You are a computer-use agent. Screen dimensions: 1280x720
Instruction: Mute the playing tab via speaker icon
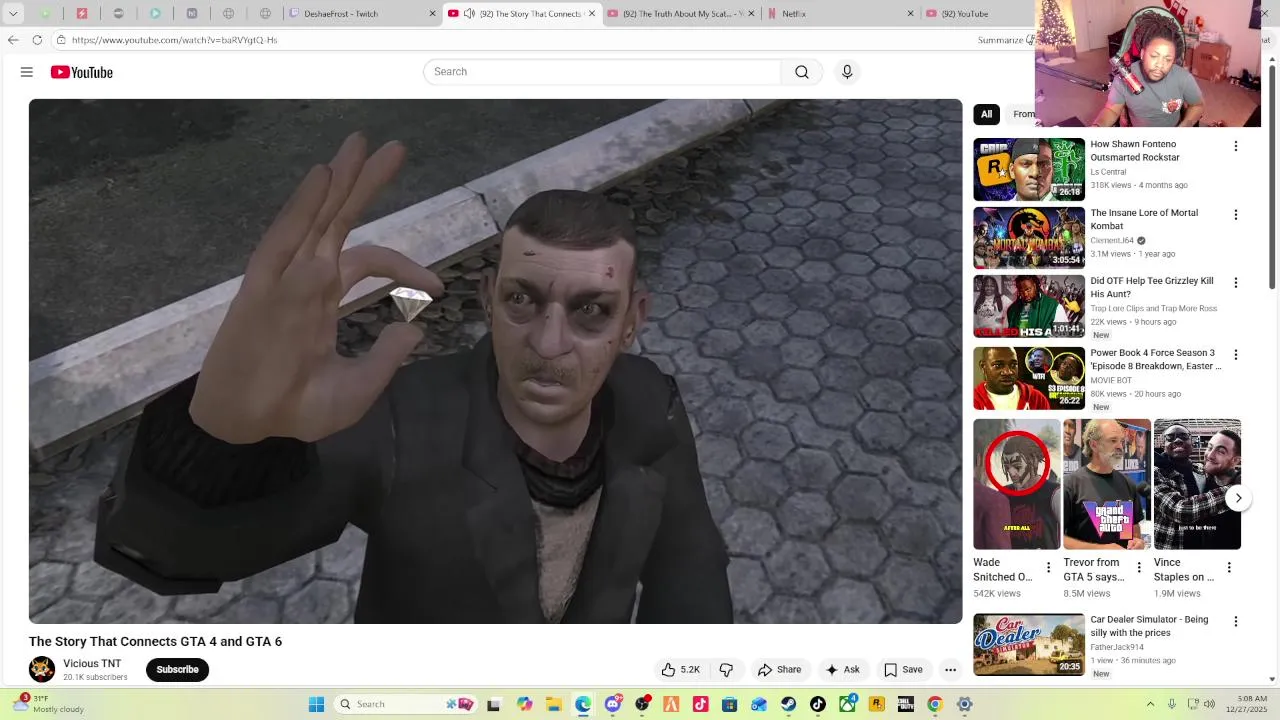[469, 14]
